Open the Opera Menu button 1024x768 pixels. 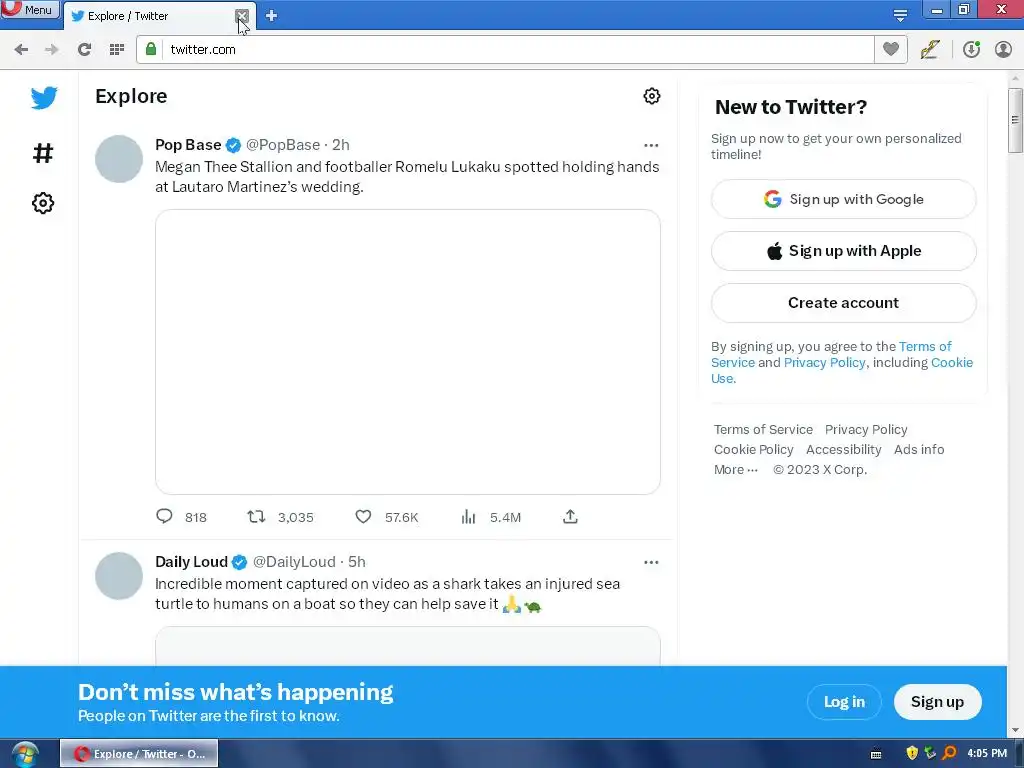(30, 10)
